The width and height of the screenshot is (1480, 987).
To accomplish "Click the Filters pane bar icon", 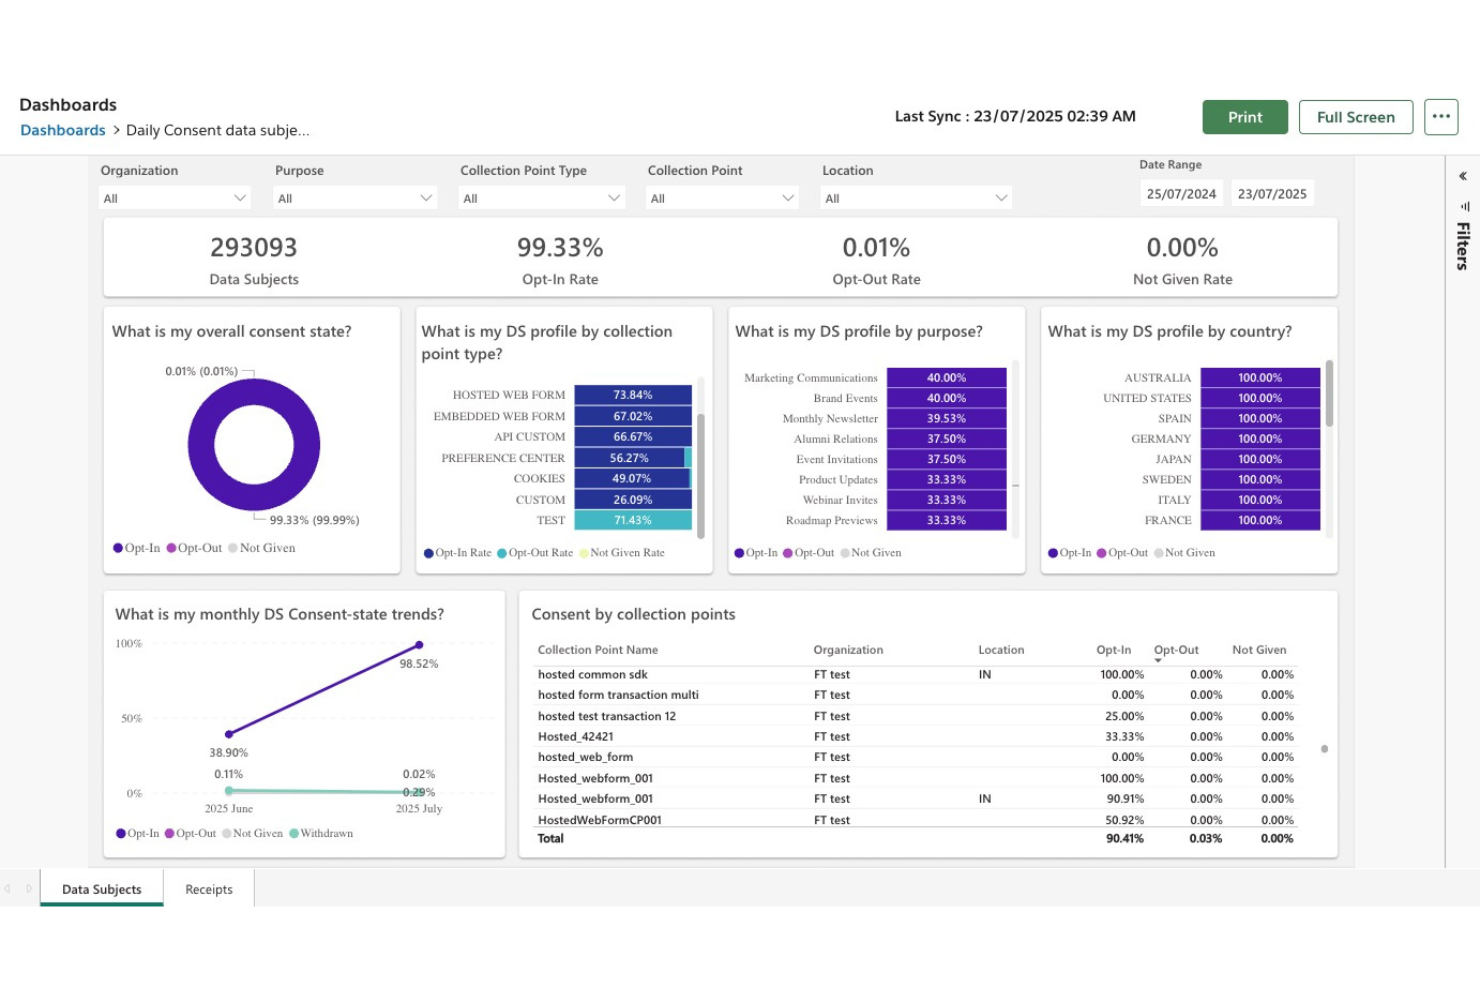I will [x=1465, y=206].
